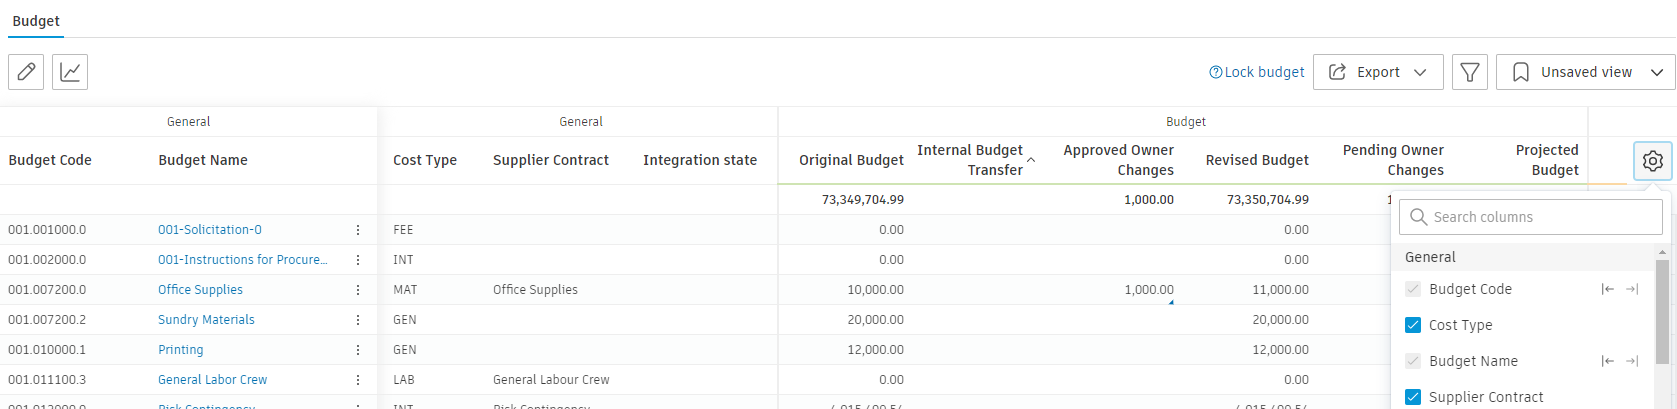The height and width of the screenshot is (409, 1677).
Task: Pin Budget Code column to the left
Action: tap(1607, 289)
